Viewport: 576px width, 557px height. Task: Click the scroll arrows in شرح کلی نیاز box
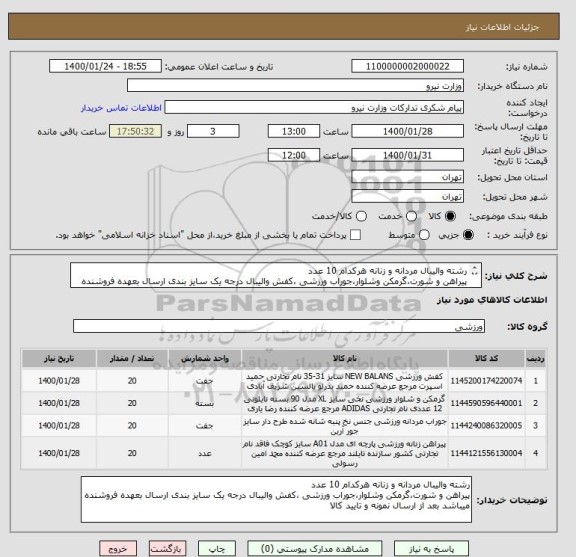(475, 271)
